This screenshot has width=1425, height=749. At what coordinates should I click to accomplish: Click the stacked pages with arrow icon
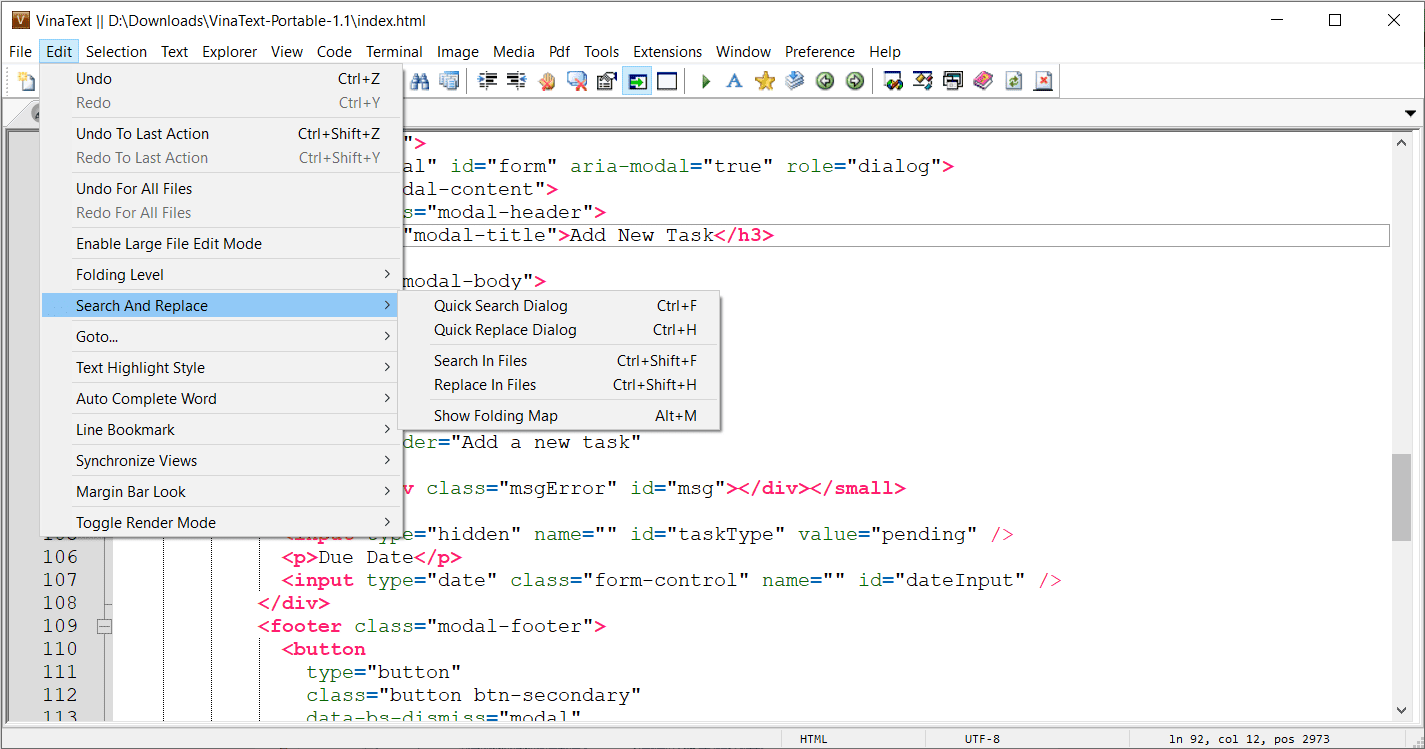pyautogui.click(x=795, y=81)
